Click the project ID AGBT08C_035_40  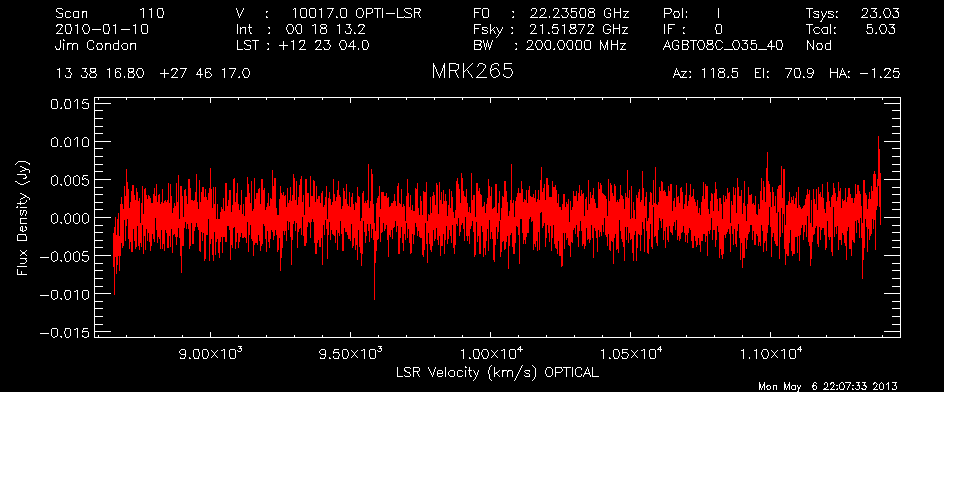coord(724,46)
